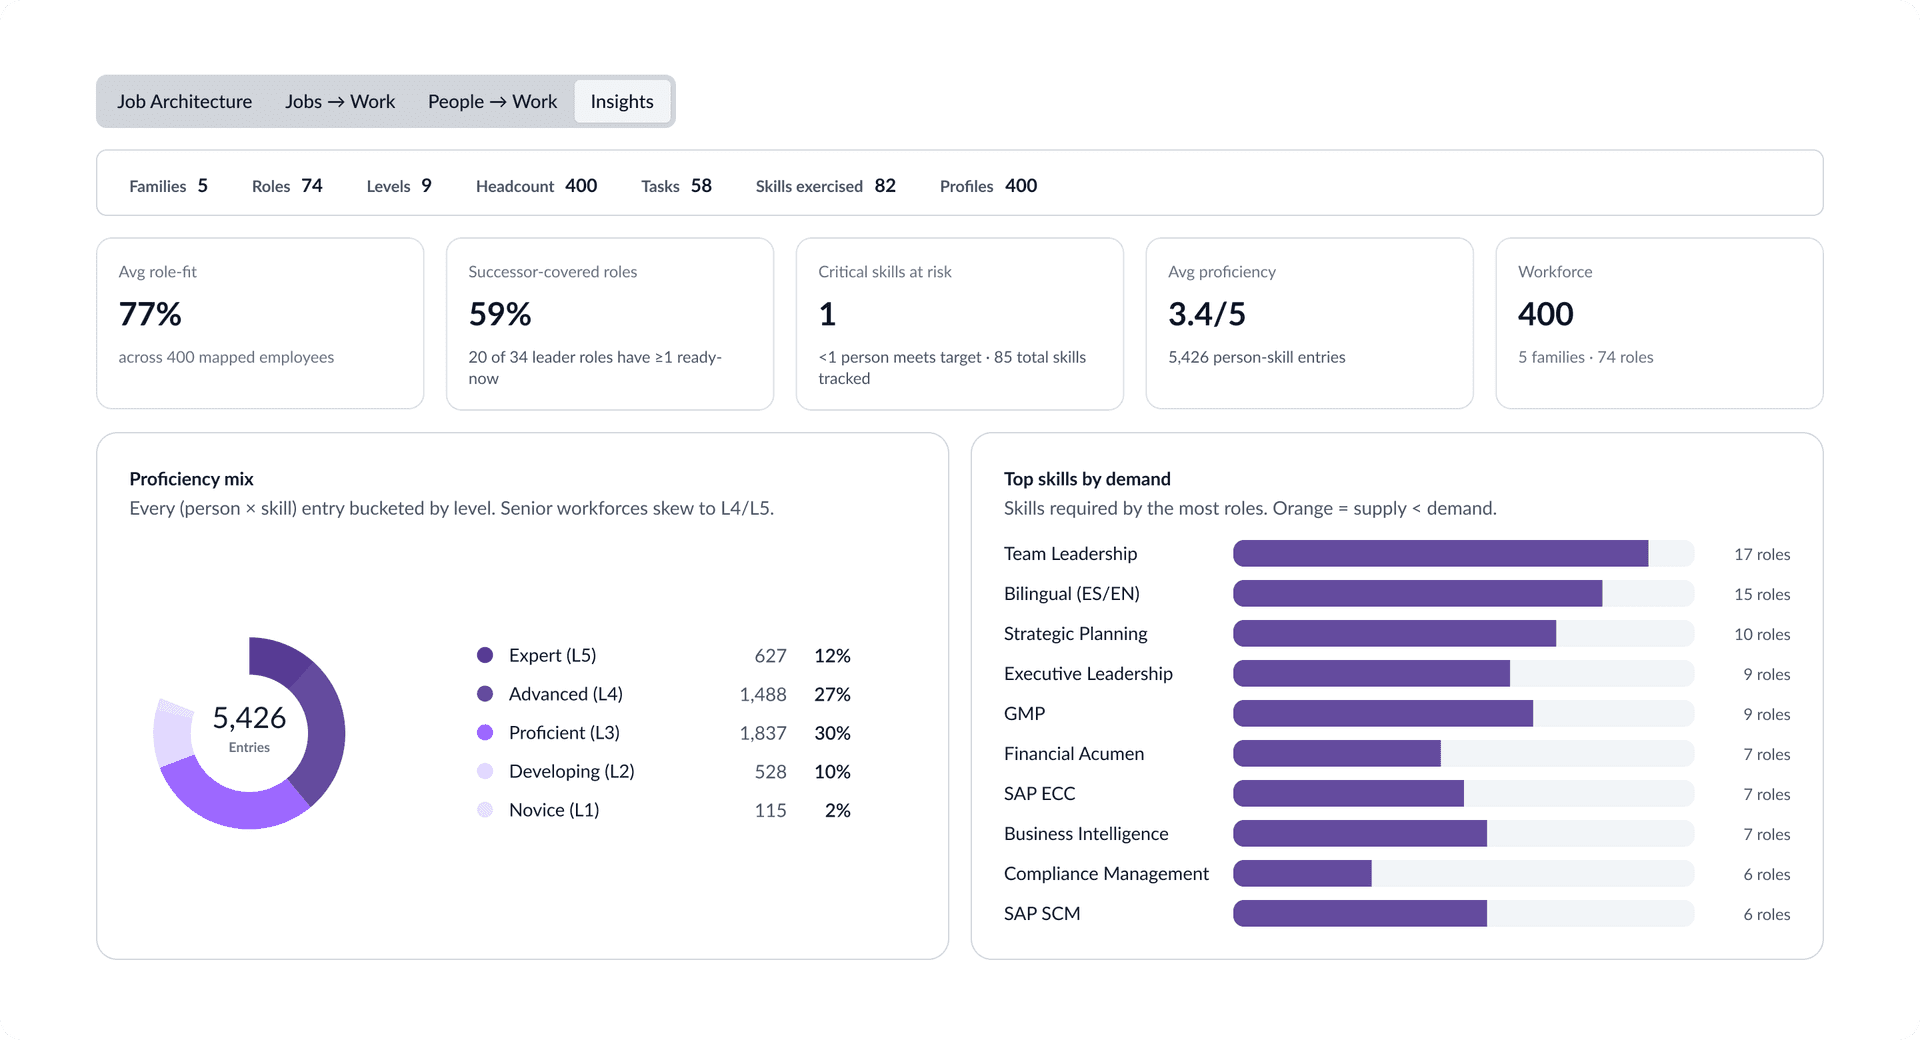Click the GMP skill label
This screenshot has height=1040, width=1920.
tap(1024, 714)
